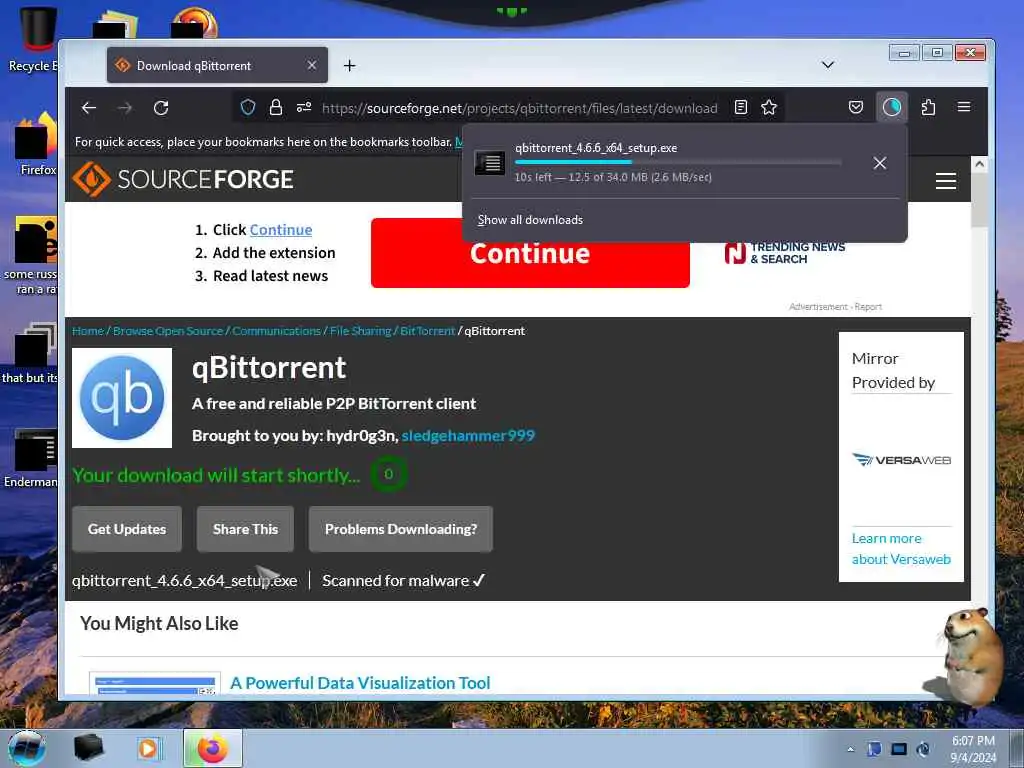Viewport: 1024px width, 768px height.
Task: Click the Enderman desktop icon
Action: tap(33, 457)
